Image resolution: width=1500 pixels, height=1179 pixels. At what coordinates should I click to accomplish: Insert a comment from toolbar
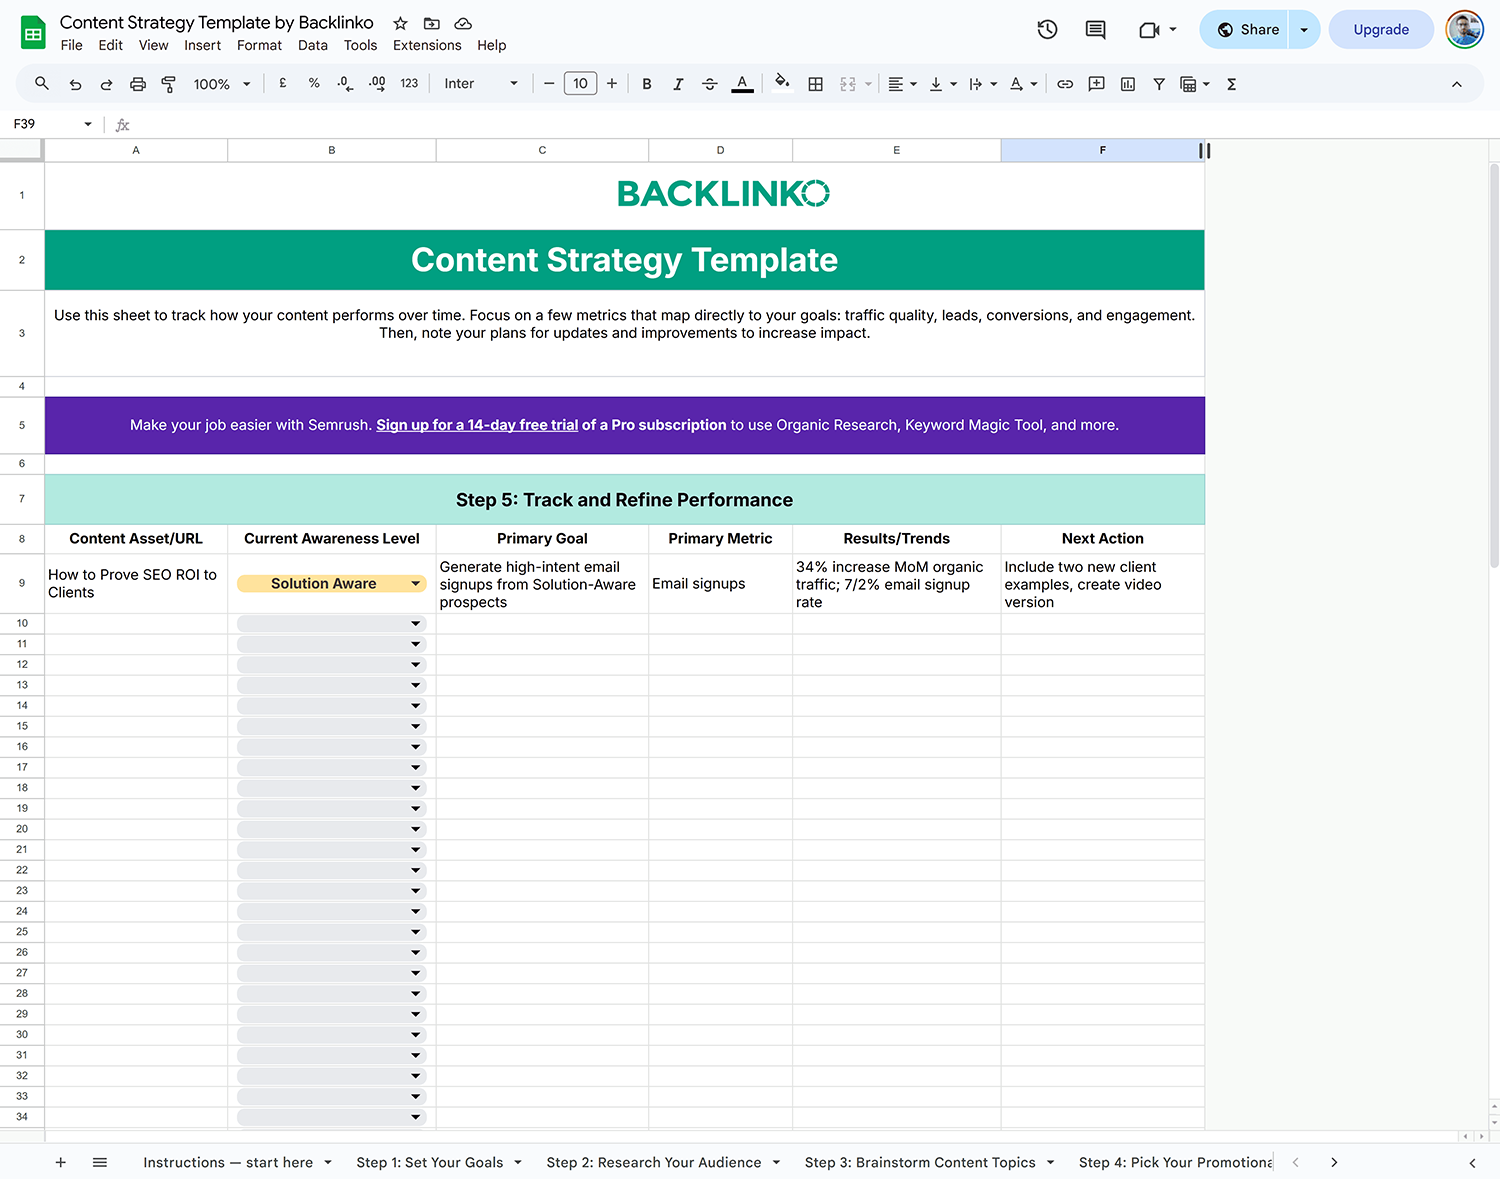[1097, 85]
